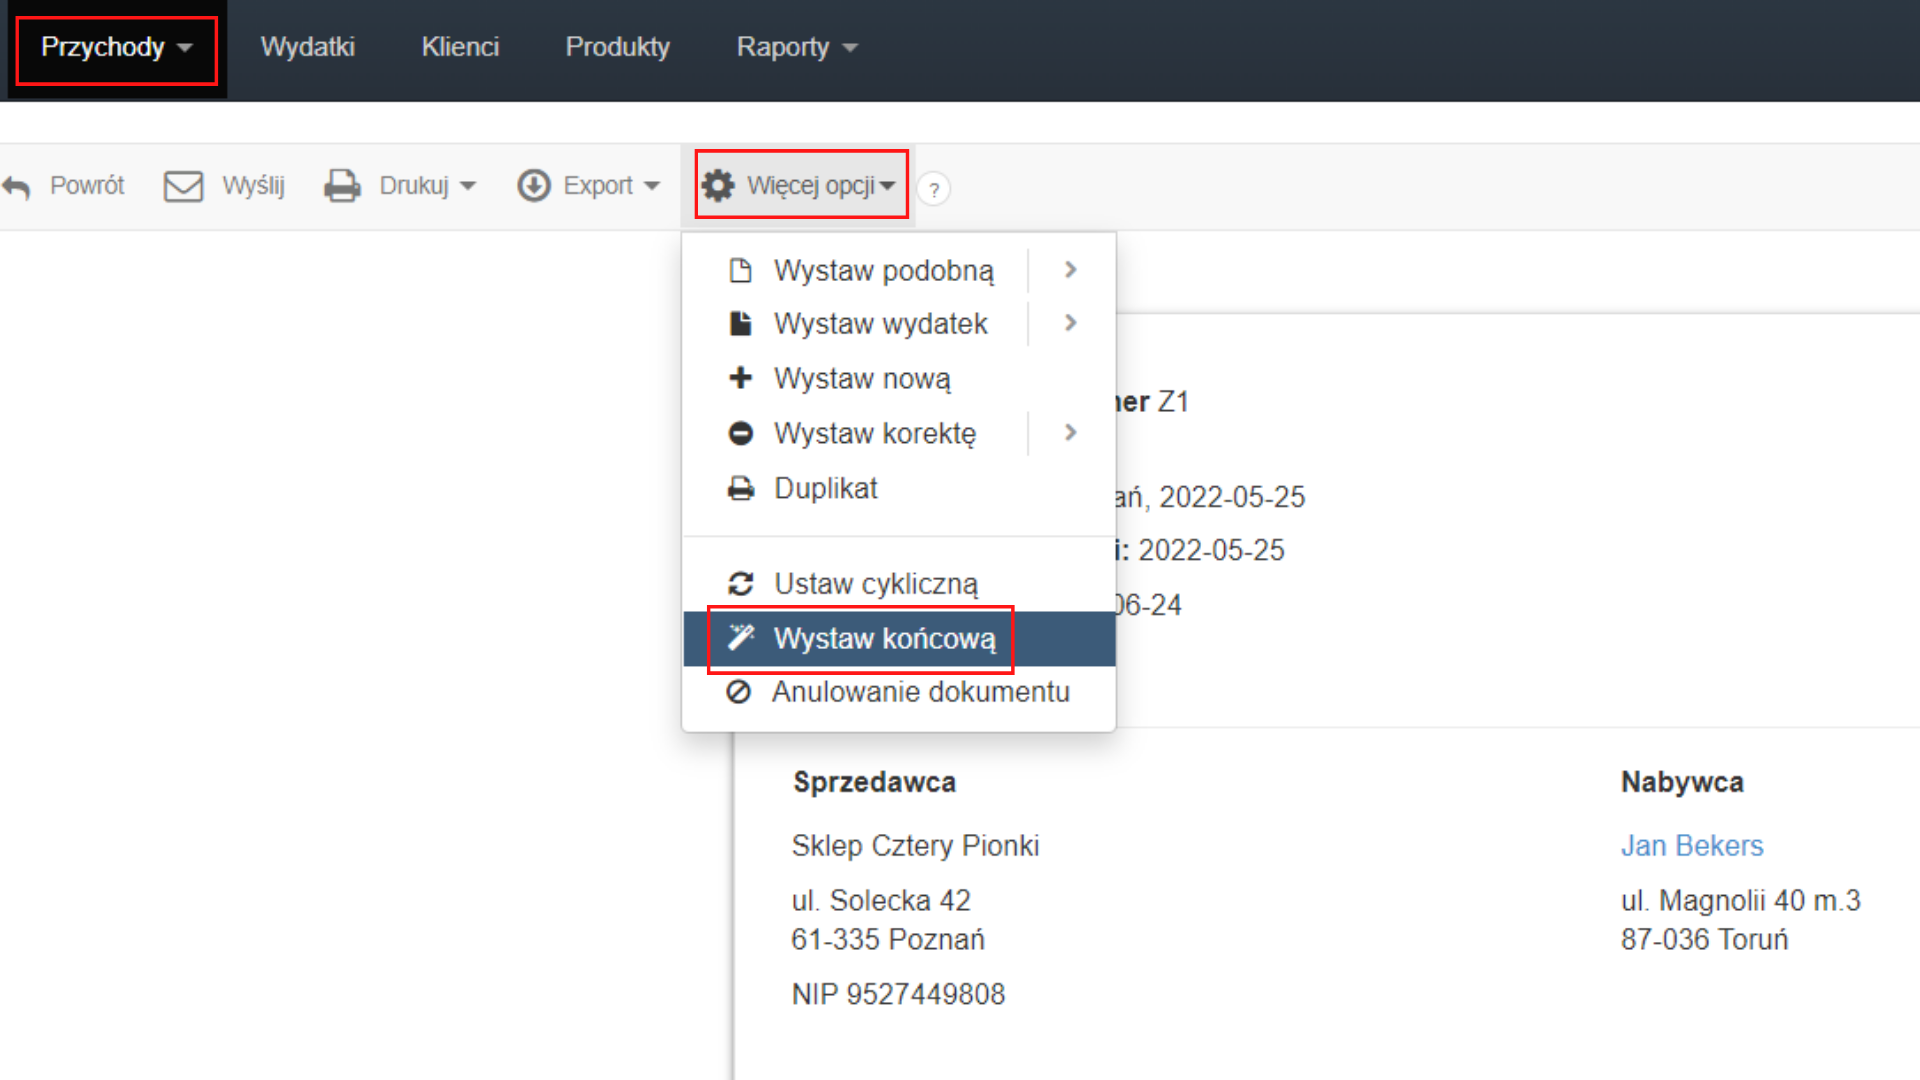Click the Wystaw końcową magic wand icon
This screenshot has height=1080, width=1920.
[x=740, y=638]
